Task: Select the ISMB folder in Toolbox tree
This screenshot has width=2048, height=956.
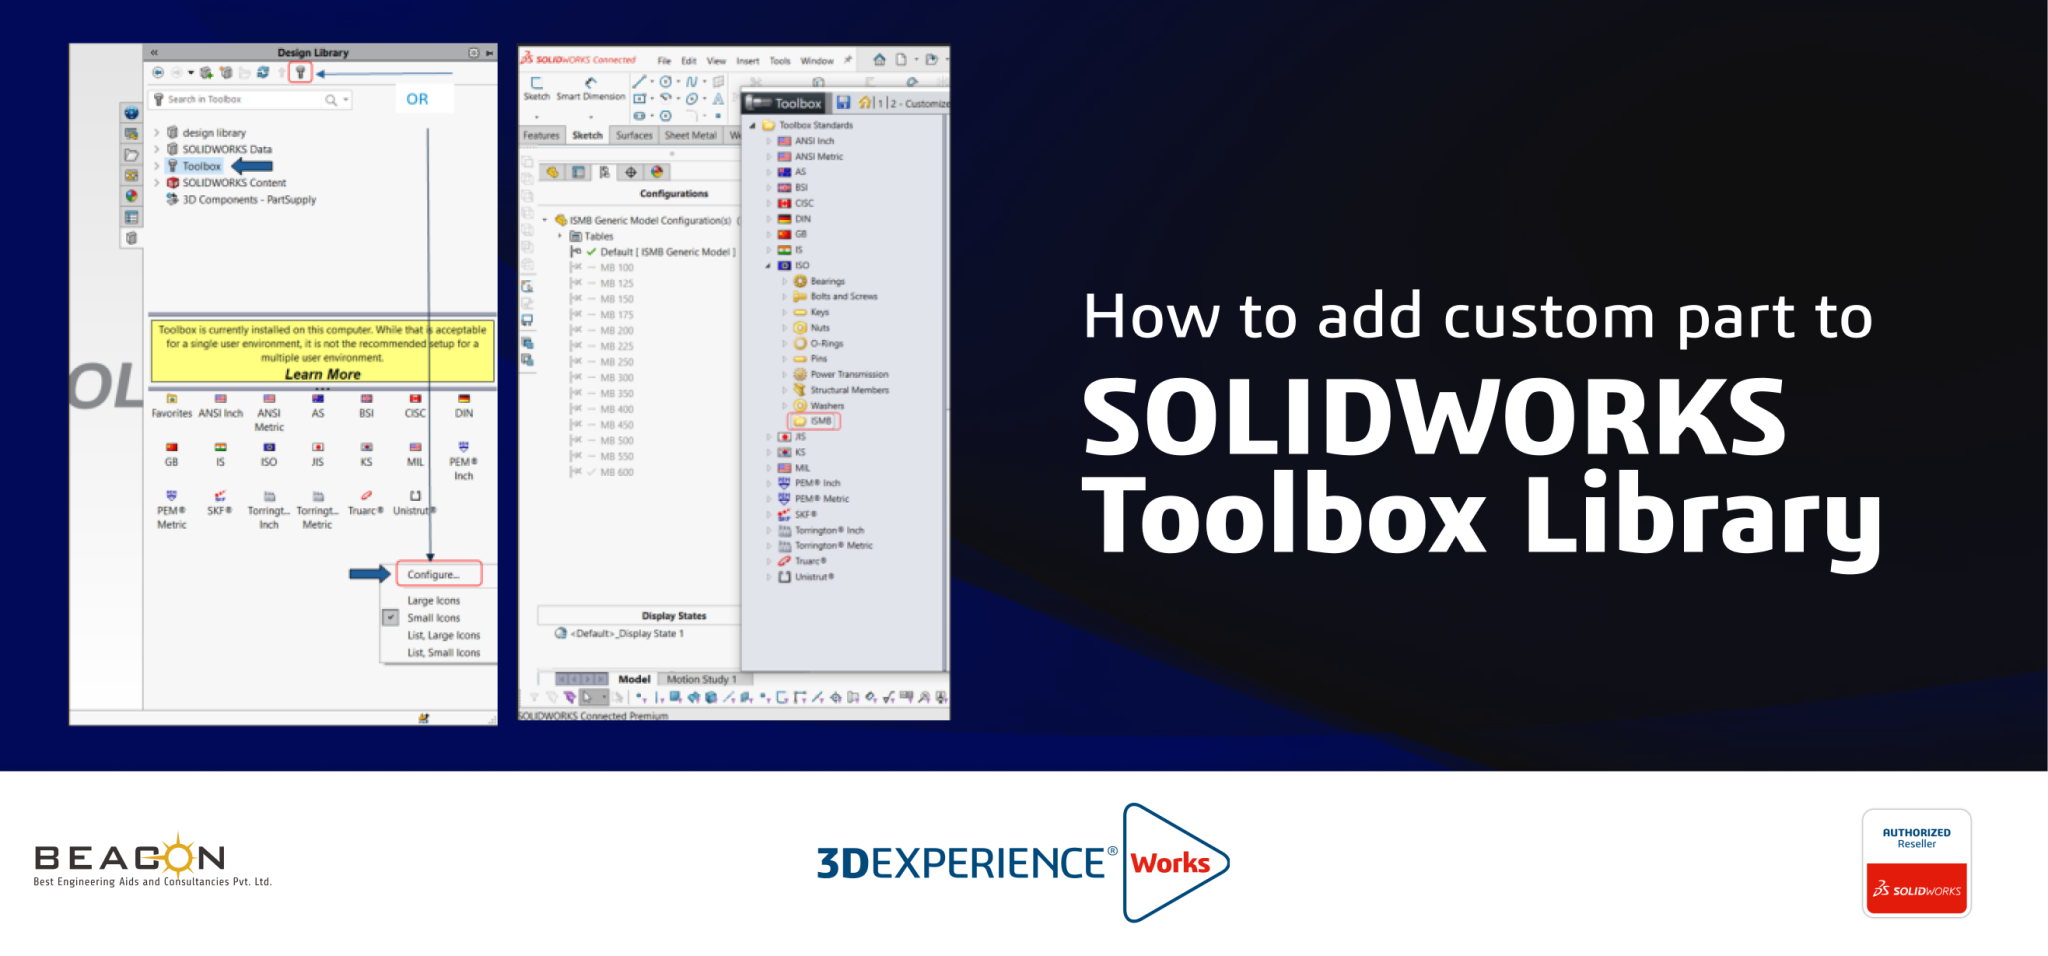Action: pos(816,421)
